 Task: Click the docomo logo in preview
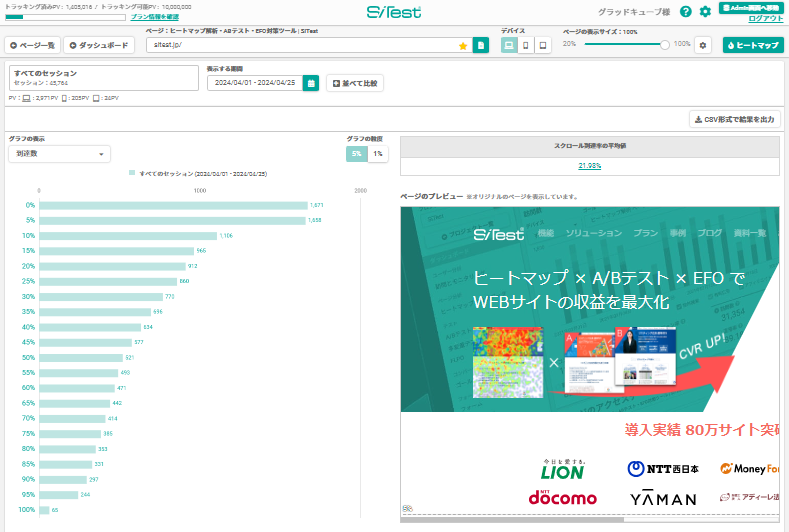click(563, 498)
